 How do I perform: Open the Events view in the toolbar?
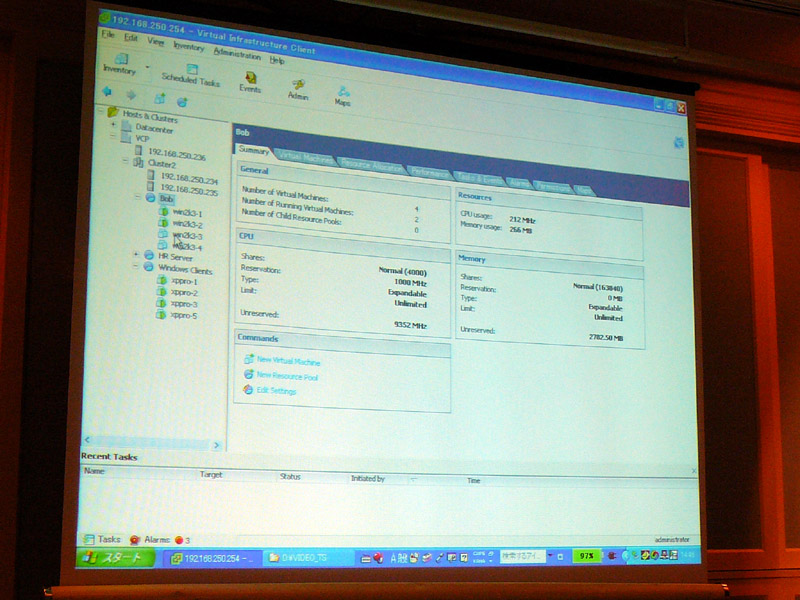(x=250, y=82)
